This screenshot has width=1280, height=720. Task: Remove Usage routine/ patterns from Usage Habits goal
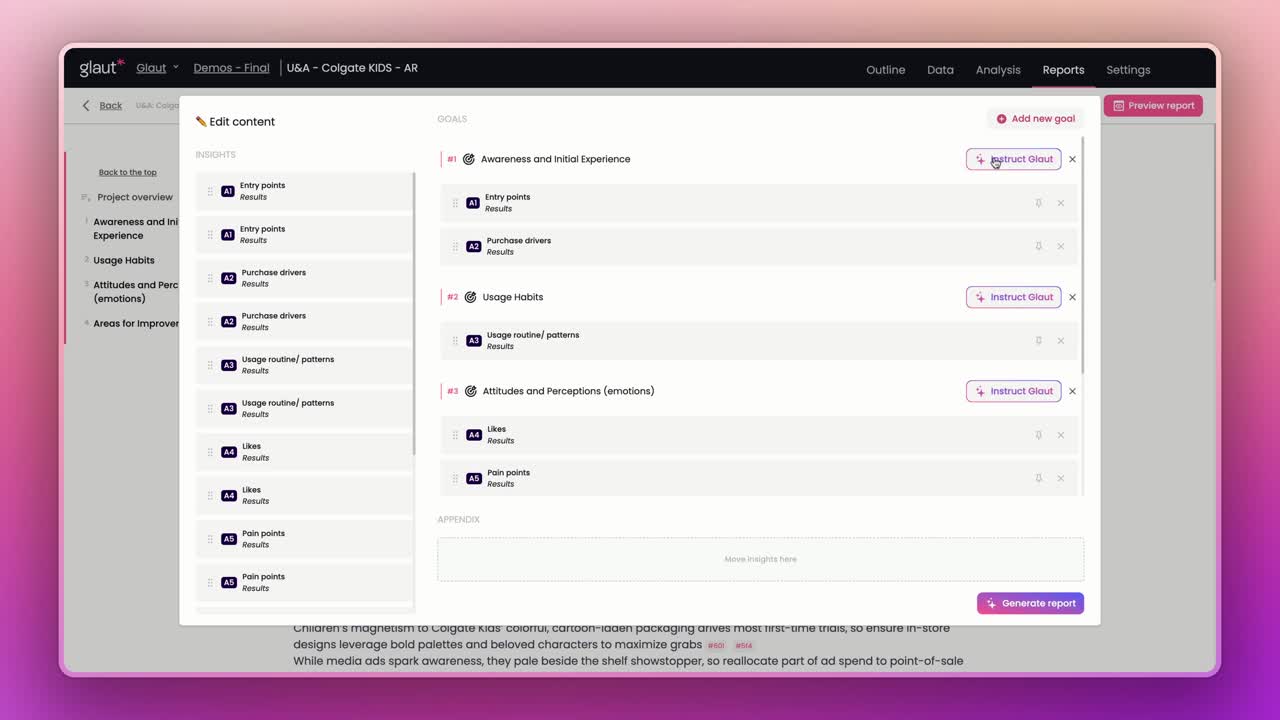(x=1061, y=341)
